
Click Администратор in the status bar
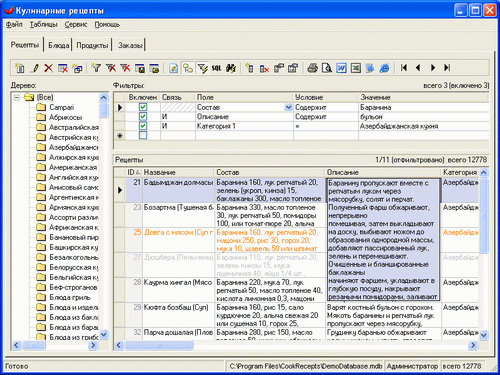tap(412, 366)
